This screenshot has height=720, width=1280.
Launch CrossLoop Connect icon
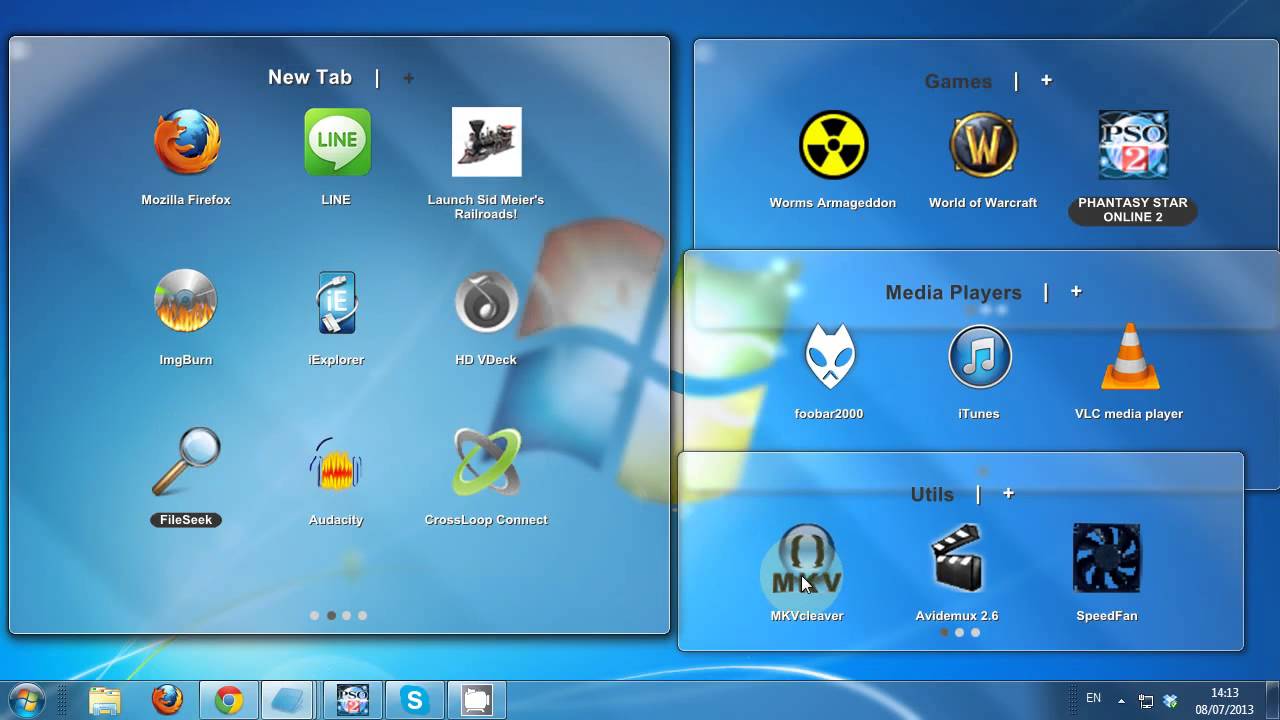(x=486, y=462)
